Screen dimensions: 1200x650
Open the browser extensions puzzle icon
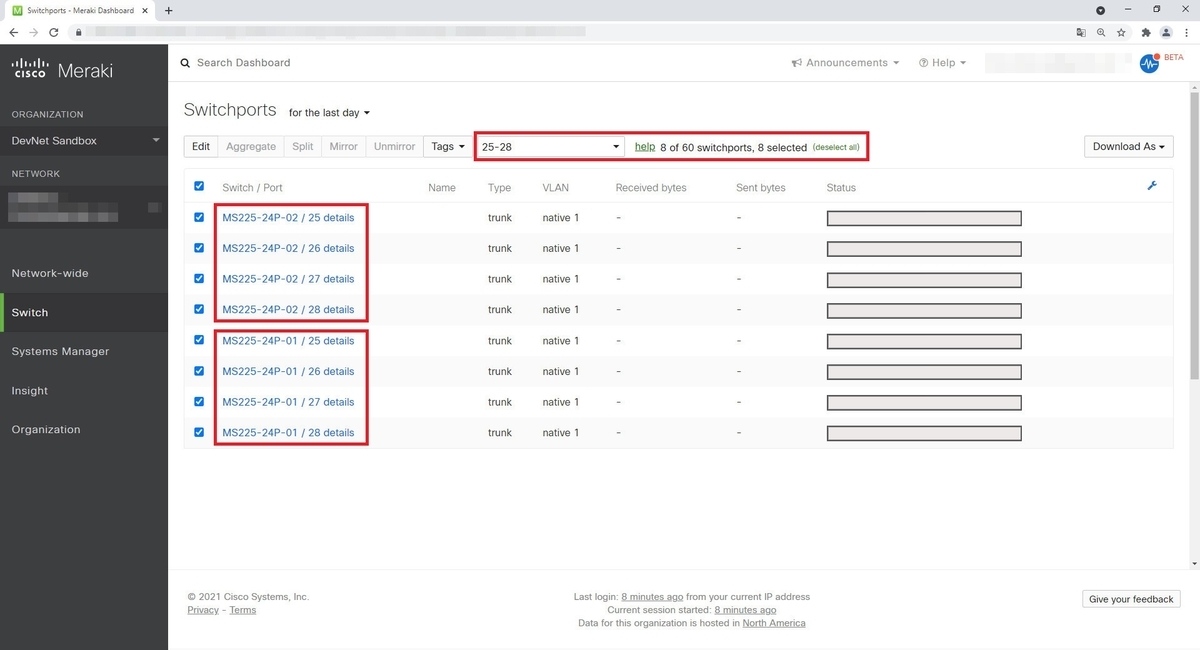[1145, 32]
